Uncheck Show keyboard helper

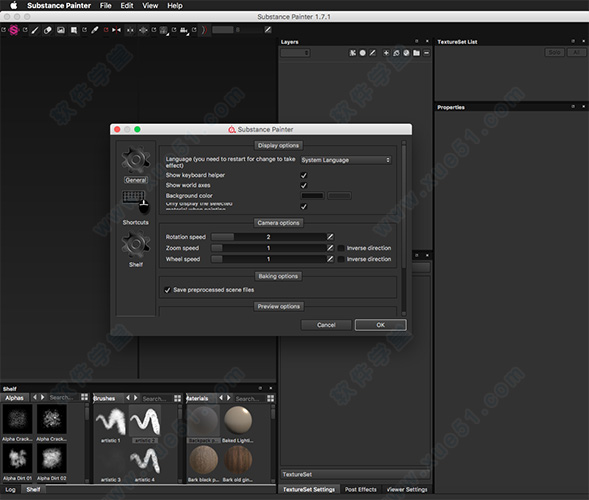point(304,175)
